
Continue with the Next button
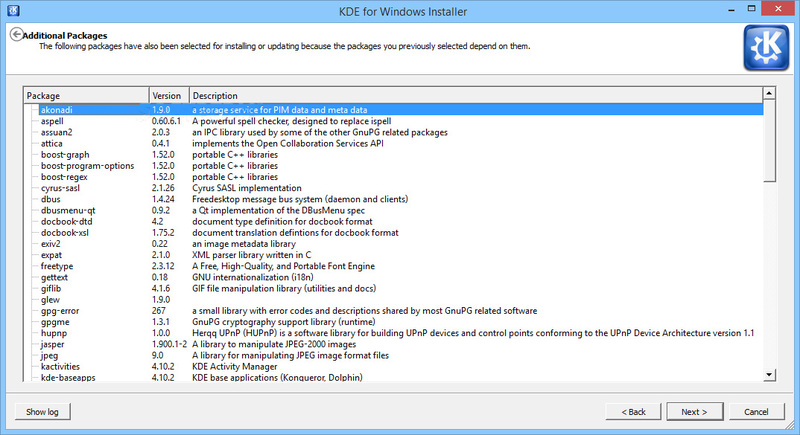[x=694, y=412]
